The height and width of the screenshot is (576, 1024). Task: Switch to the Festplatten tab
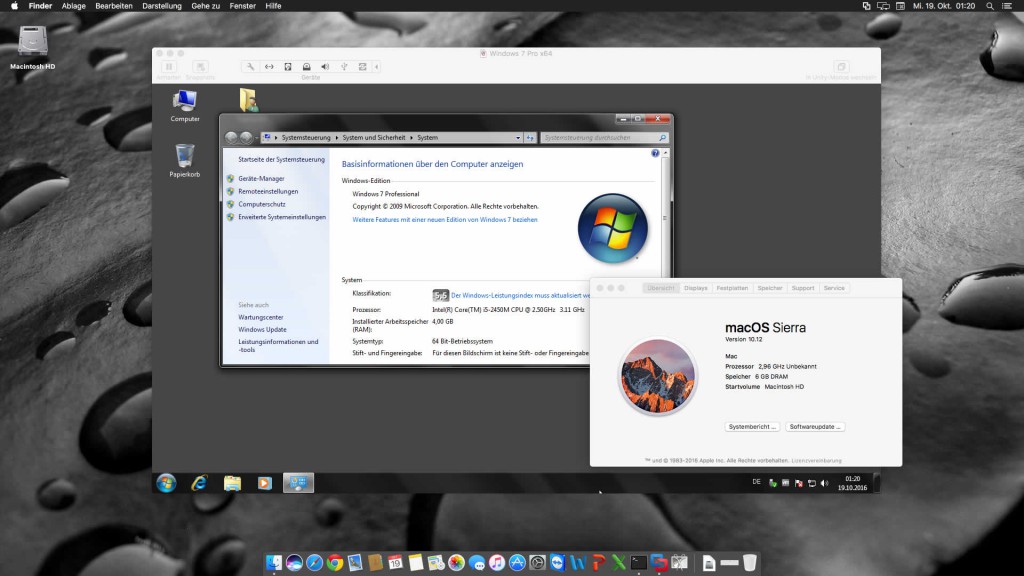732,288
